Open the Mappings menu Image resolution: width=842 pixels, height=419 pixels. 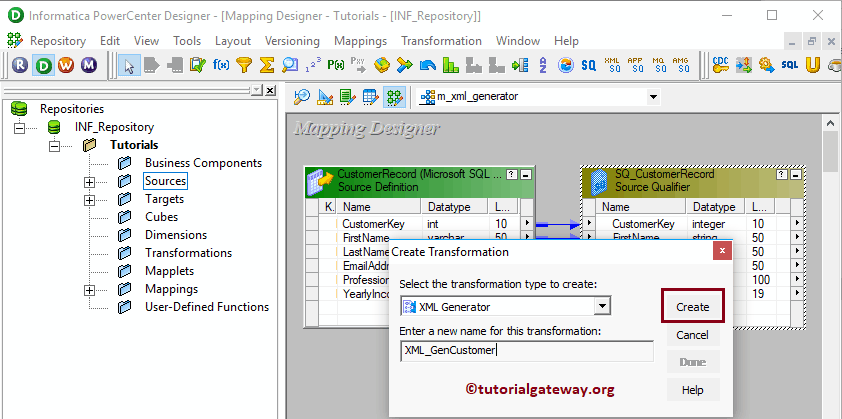click(x=360, y=41)
